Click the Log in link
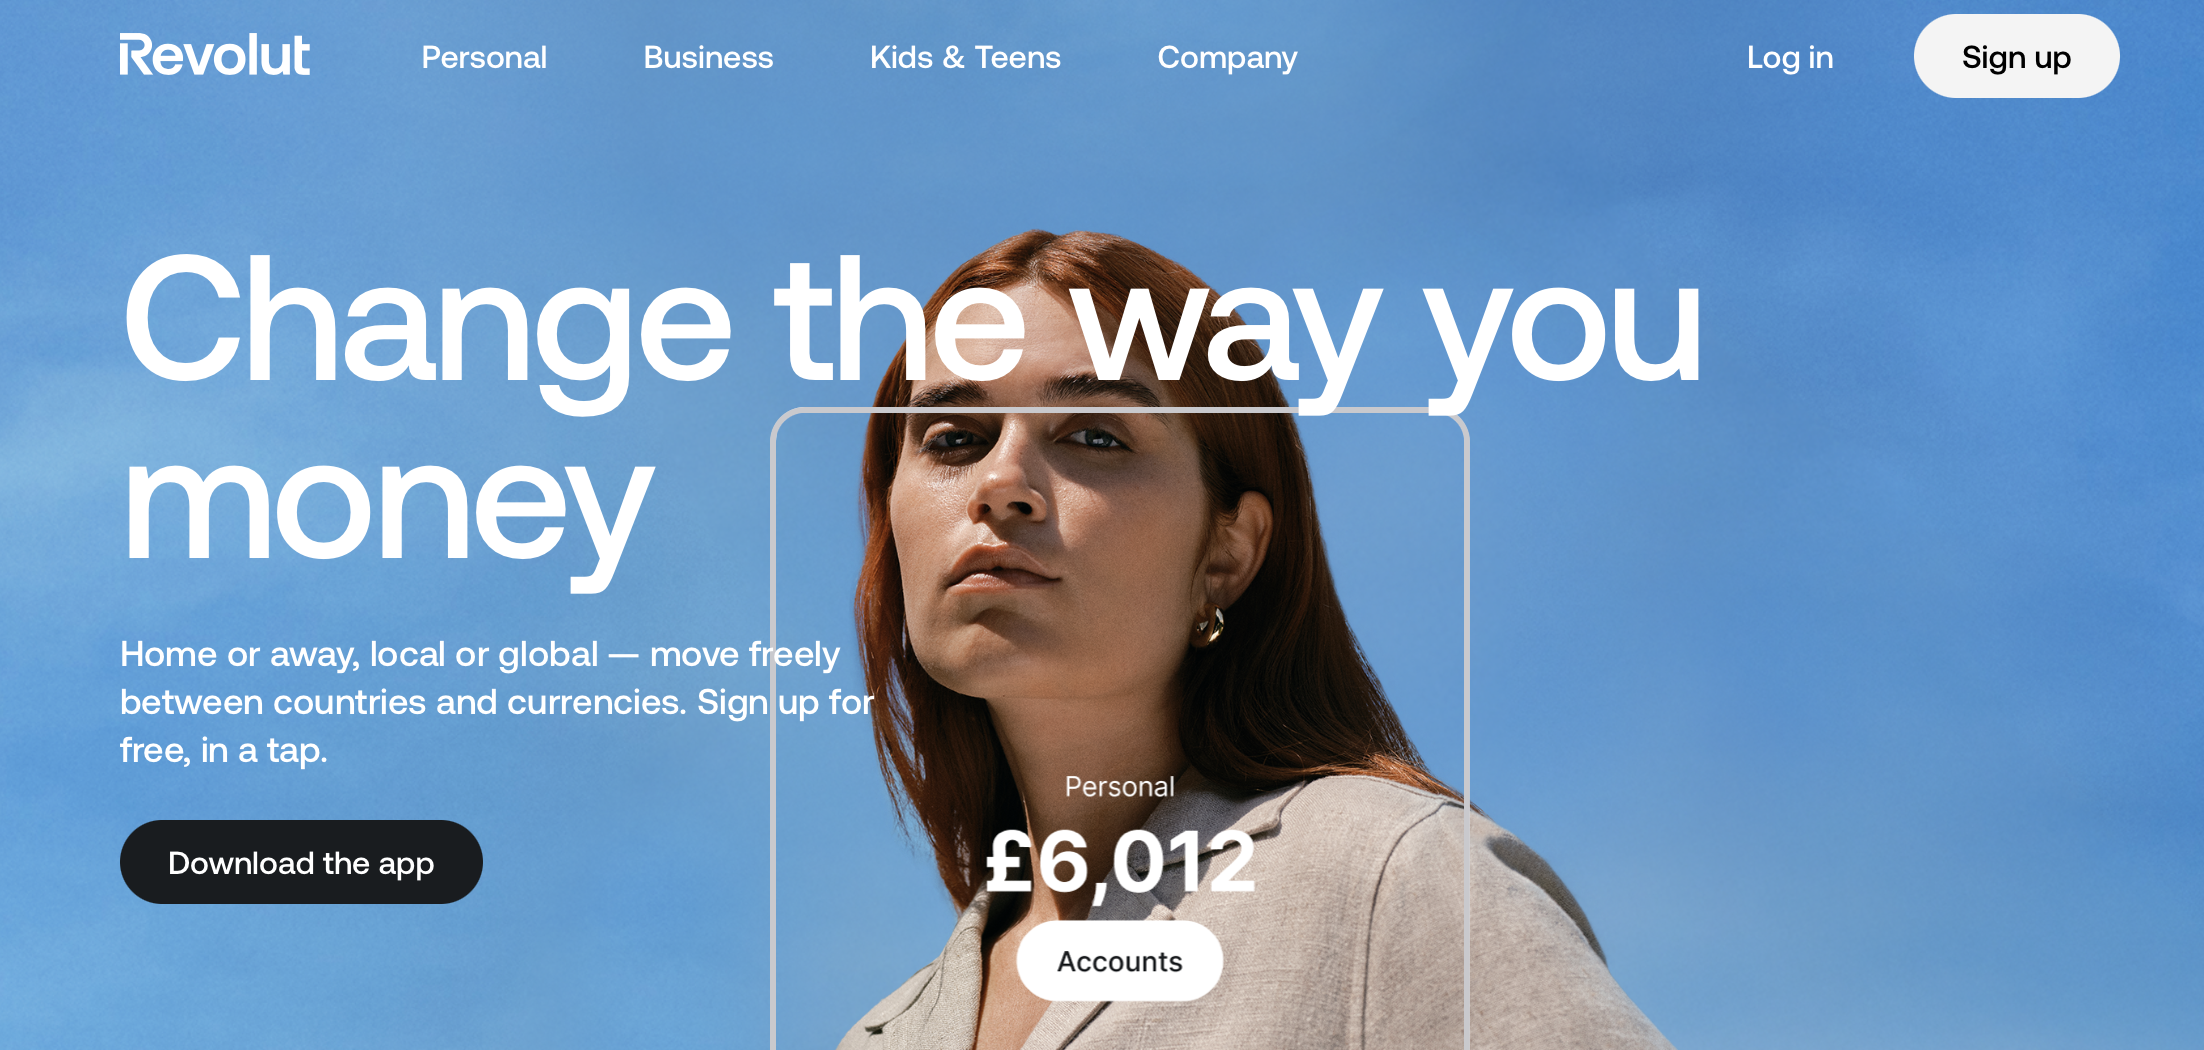 point(1790,58)
